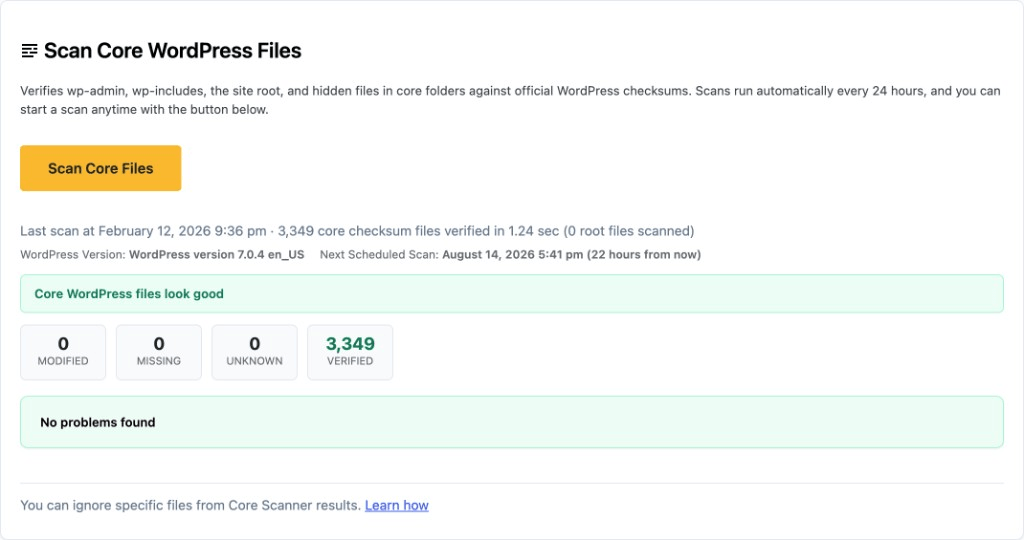Click WordPress version 7.0.4 en_US value

[216, 255]
